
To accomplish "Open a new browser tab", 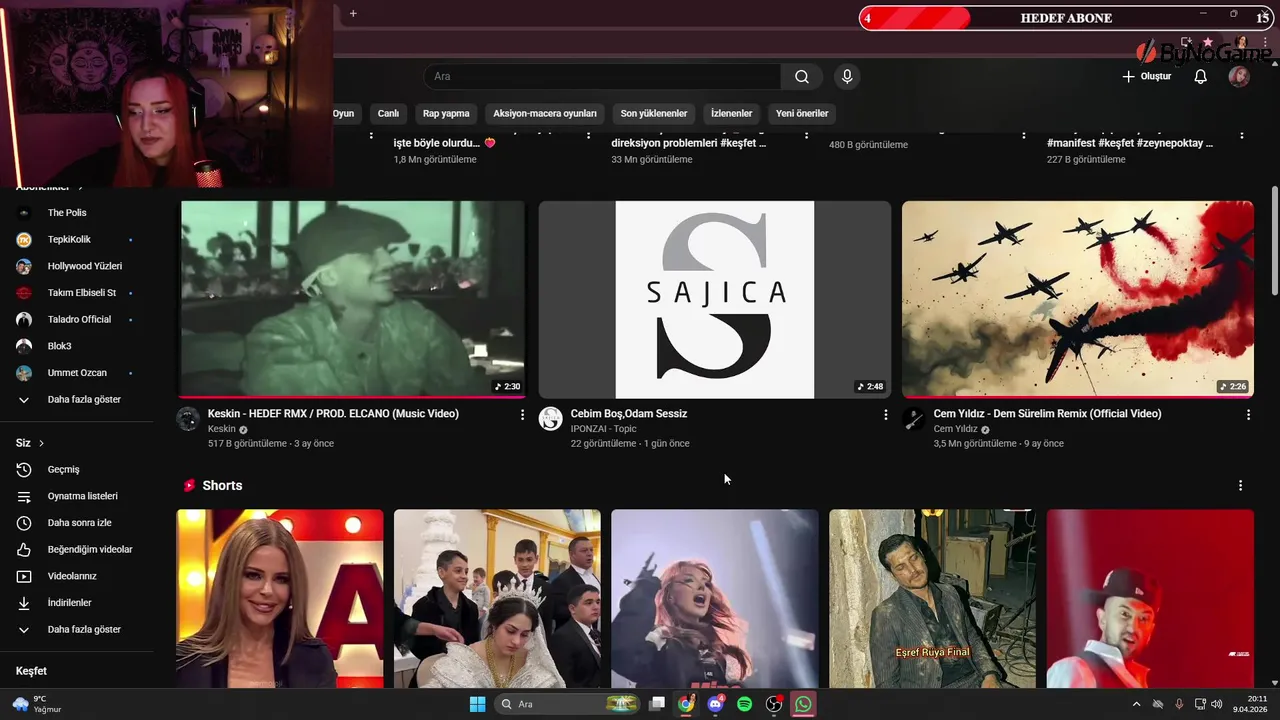I will point(353,14).
